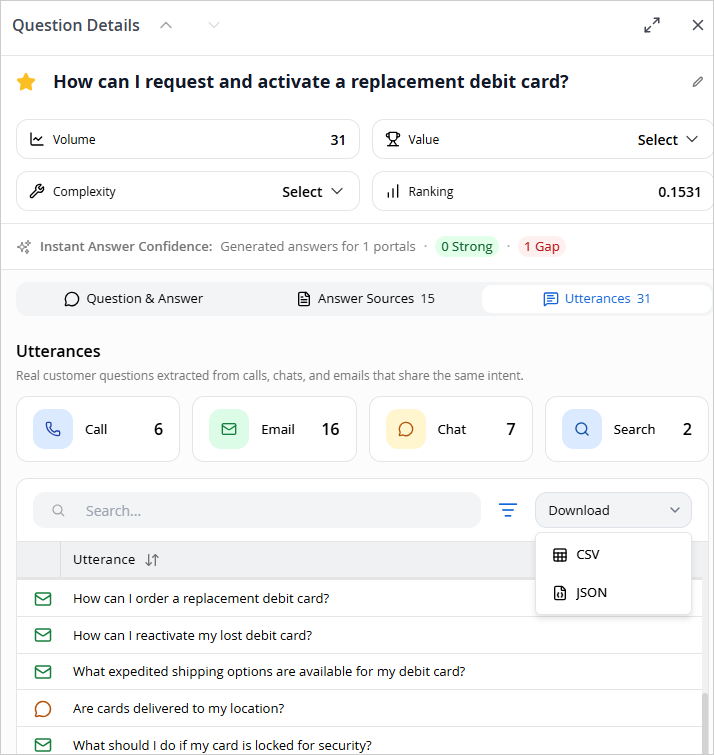Filter utterances by Email channel card
Image resolution: width=714 pixels, height=755 pixels.
pyautogui.click(x=274, y=429)
